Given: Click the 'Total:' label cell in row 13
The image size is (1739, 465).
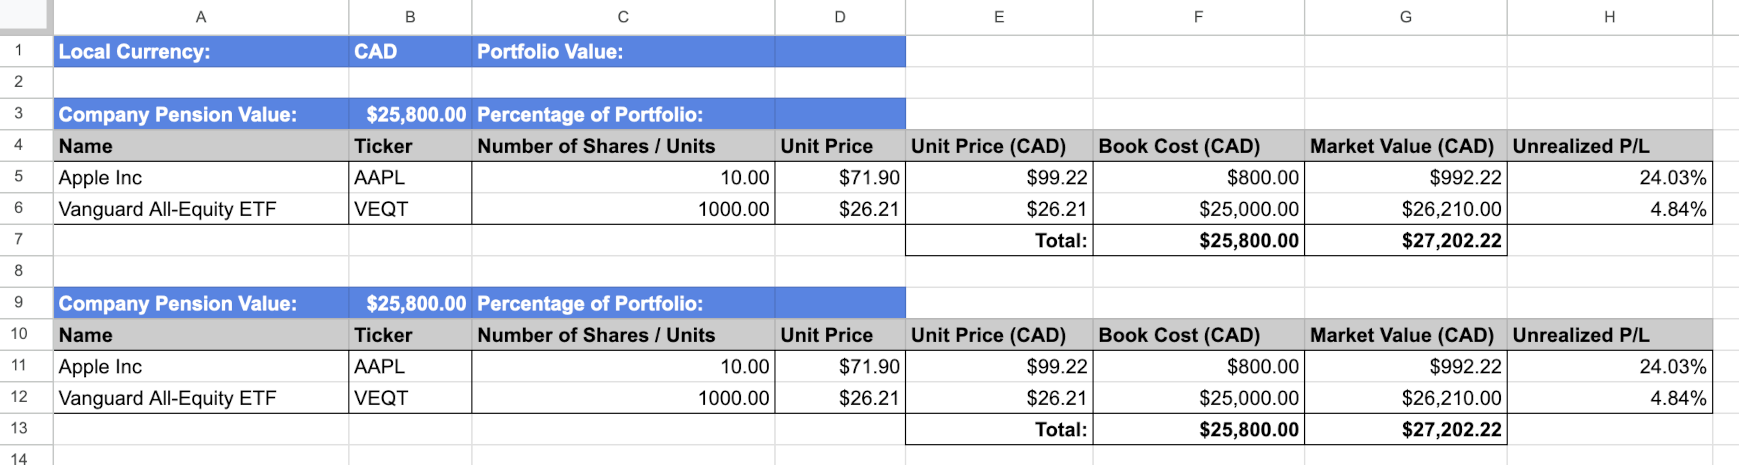Looking at the screenshot, I should click(x=998, y=430).
